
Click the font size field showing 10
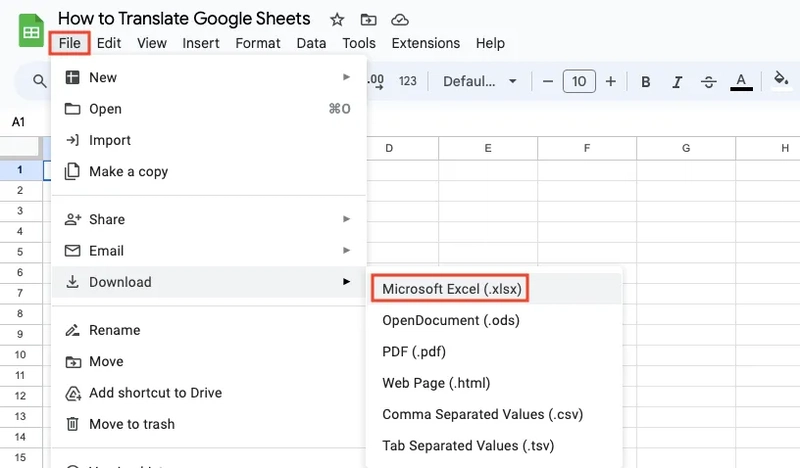[579, 81]
